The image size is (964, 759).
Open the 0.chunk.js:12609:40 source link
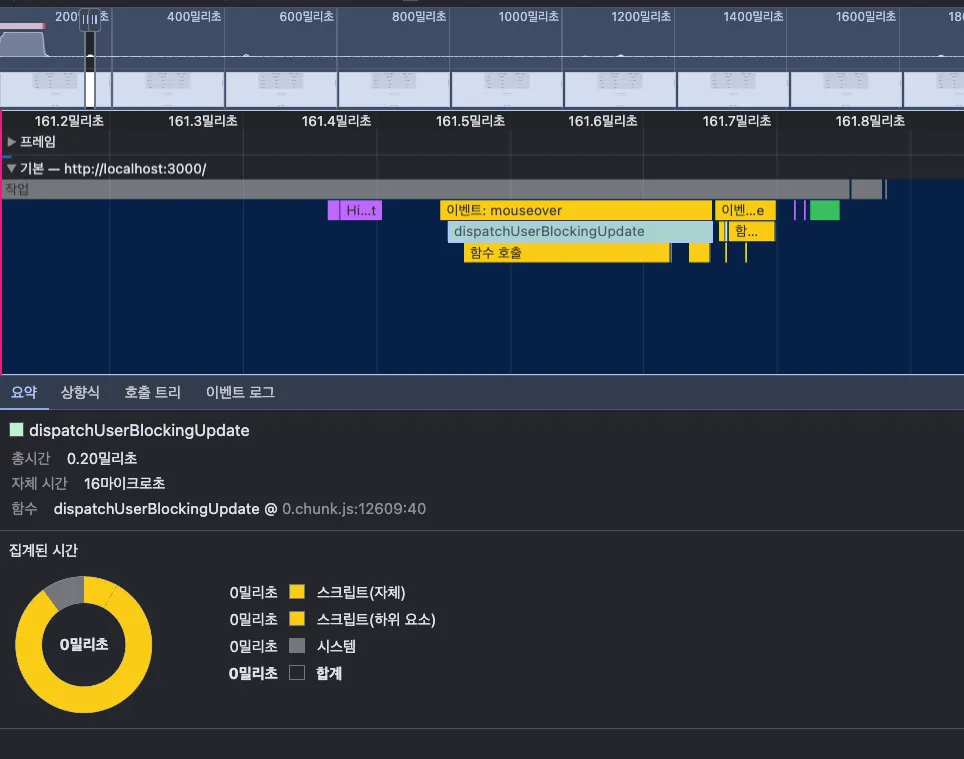click(354, 509)
